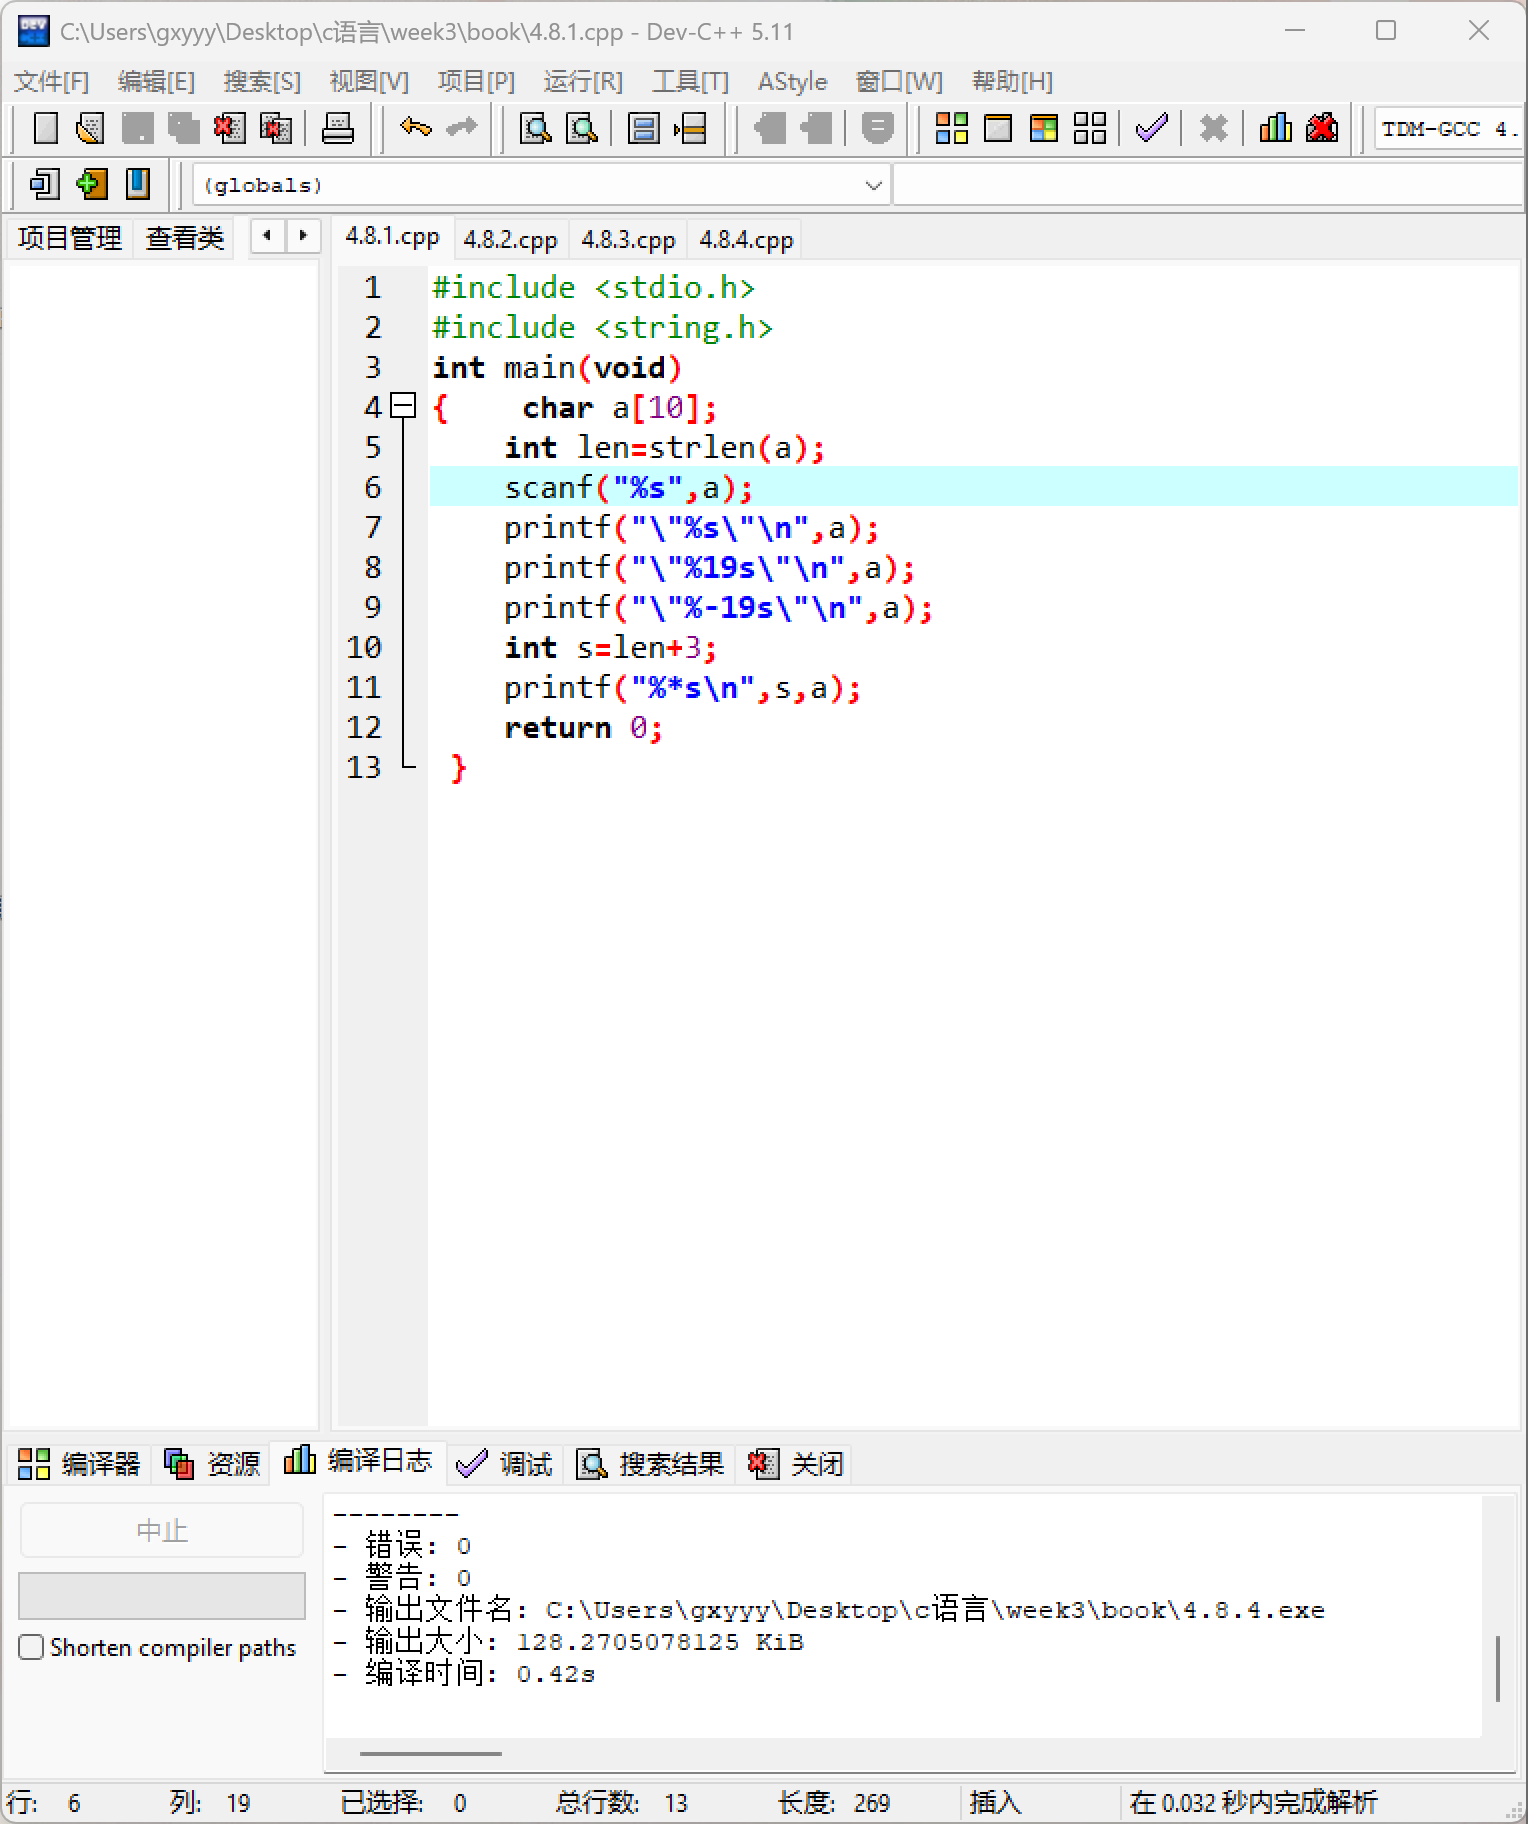Image resolution: width=1528 pixels, height=1824 pixels.
Task: Click the Insert snippet icon
Action: click(x=45, y=184)
